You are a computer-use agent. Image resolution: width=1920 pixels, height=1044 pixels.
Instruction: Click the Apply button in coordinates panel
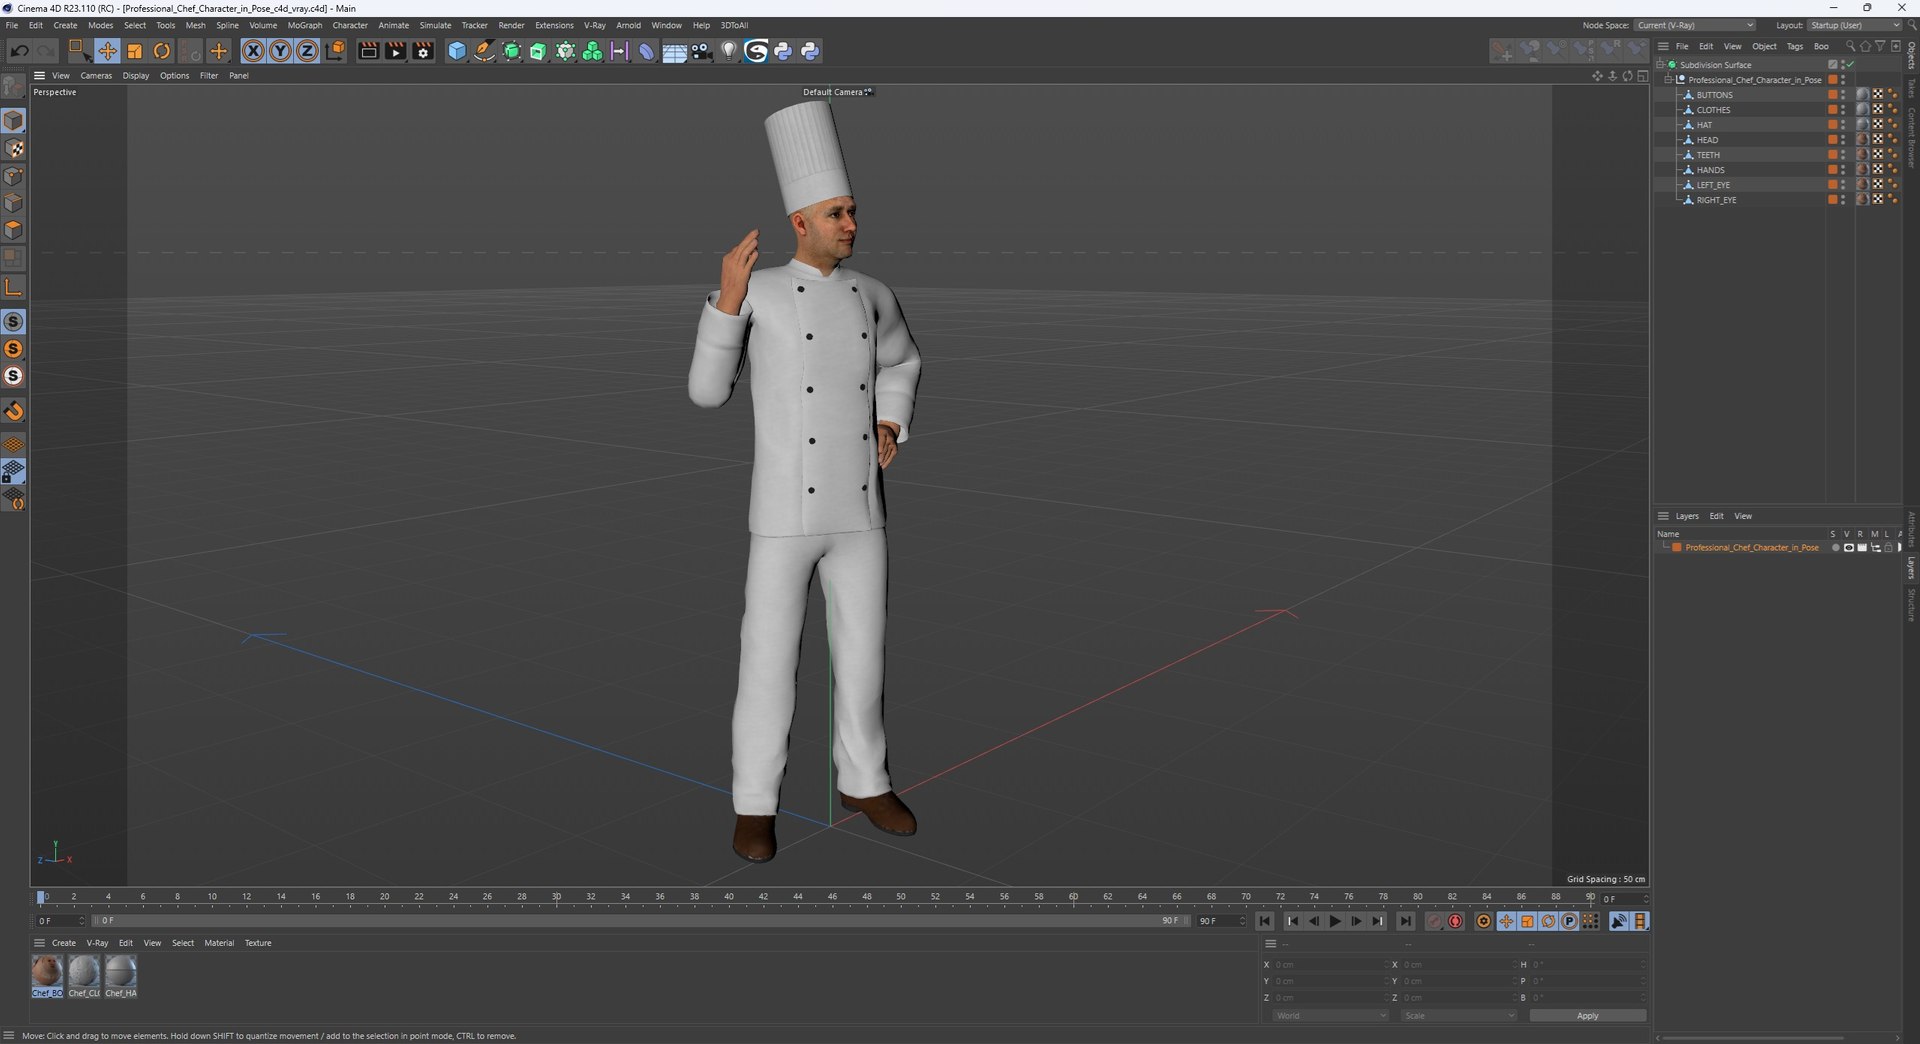coord(1587,1016)
